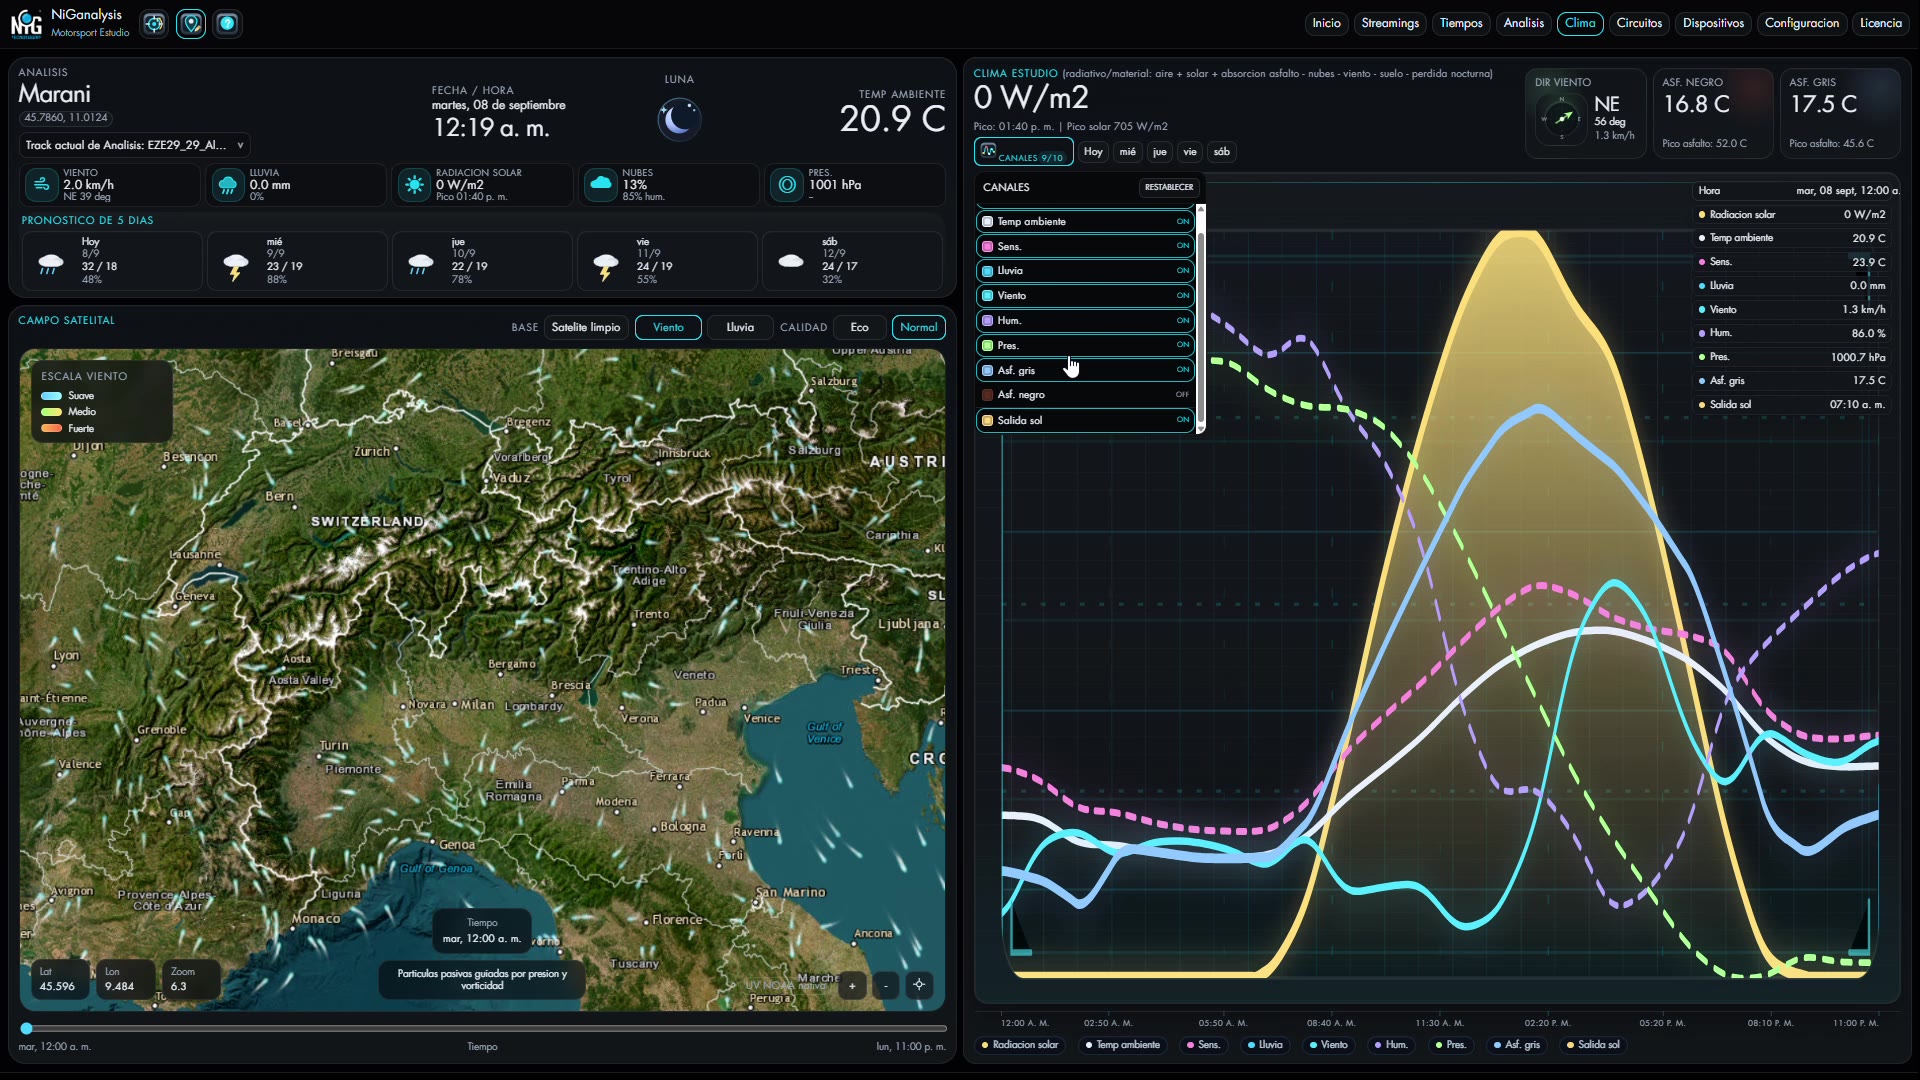Click the map time slider handle

click(x=26, y=1028)
